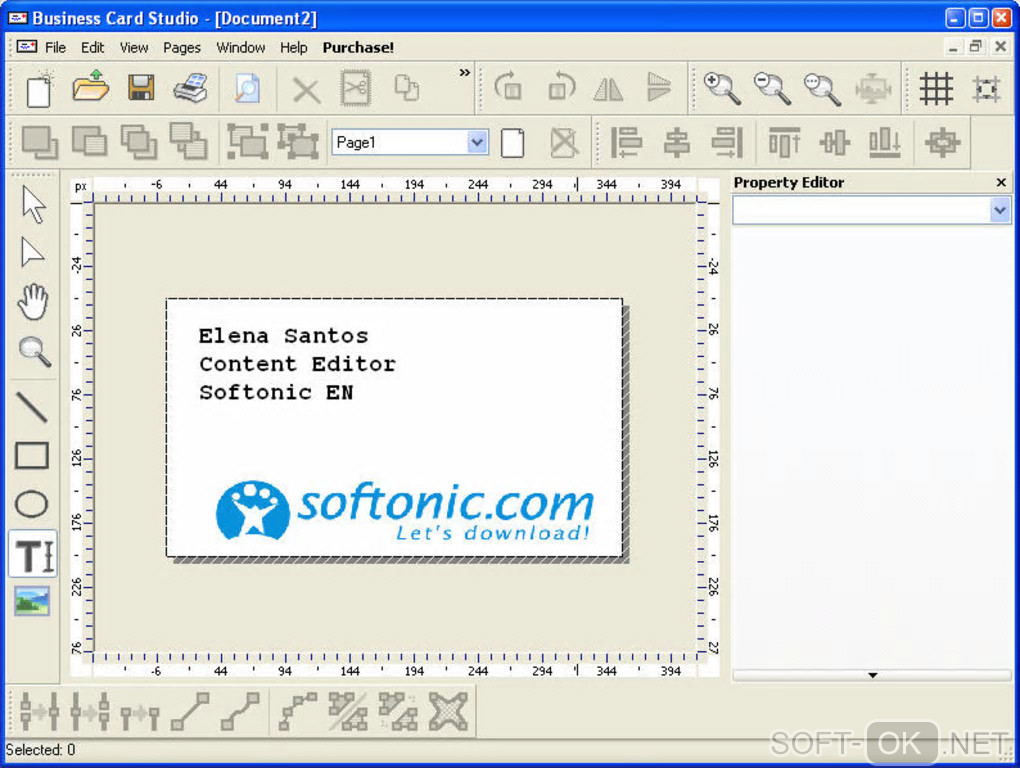Delete selection with the X icon
The height and width of the screenshot is (768, 1020).
306,90
